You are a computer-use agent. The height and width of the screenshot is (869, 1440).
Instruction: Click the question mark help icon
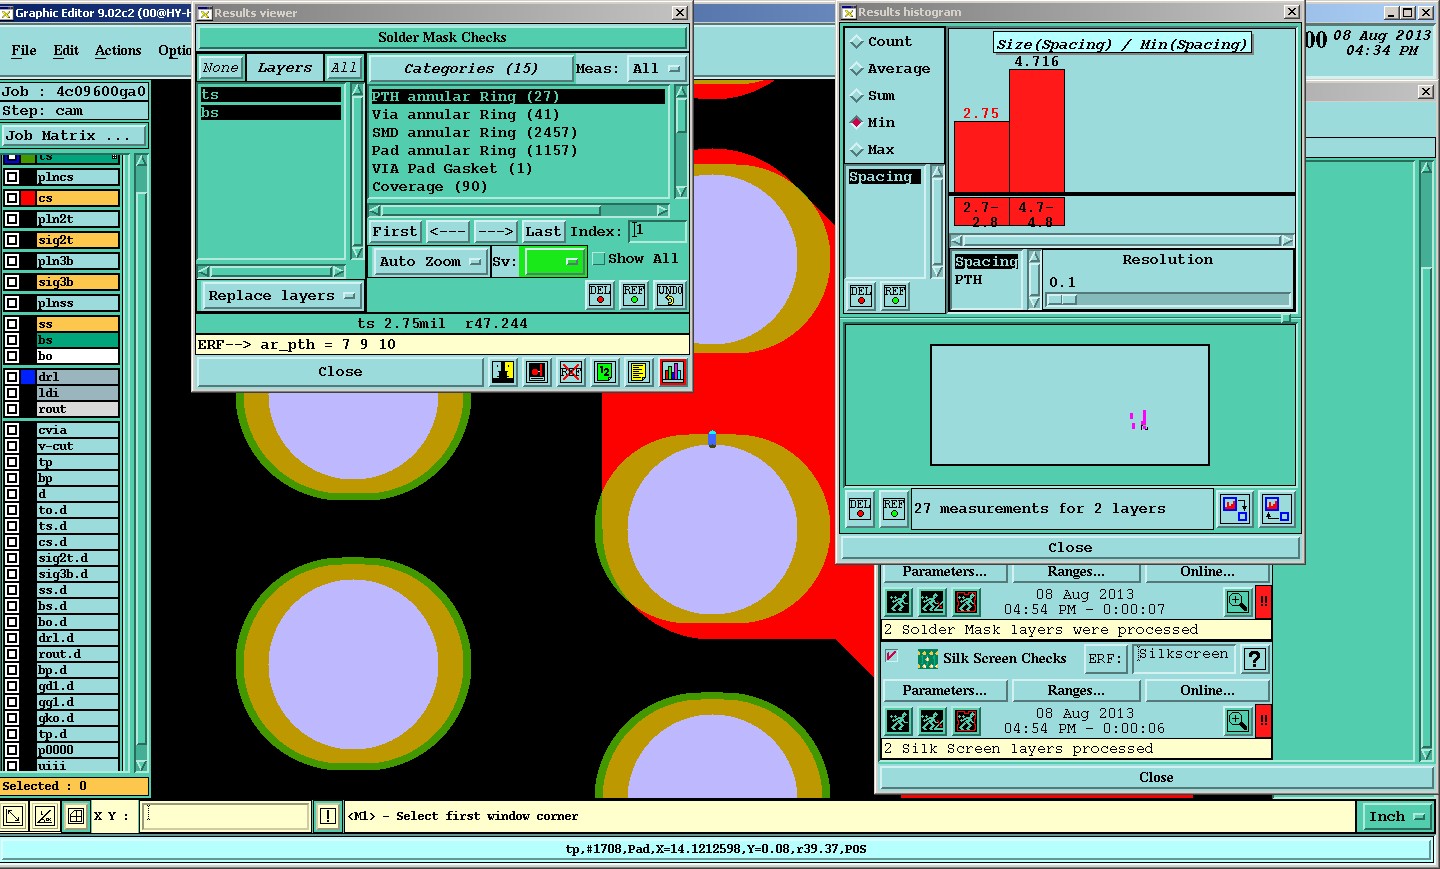coord(1255,658)
